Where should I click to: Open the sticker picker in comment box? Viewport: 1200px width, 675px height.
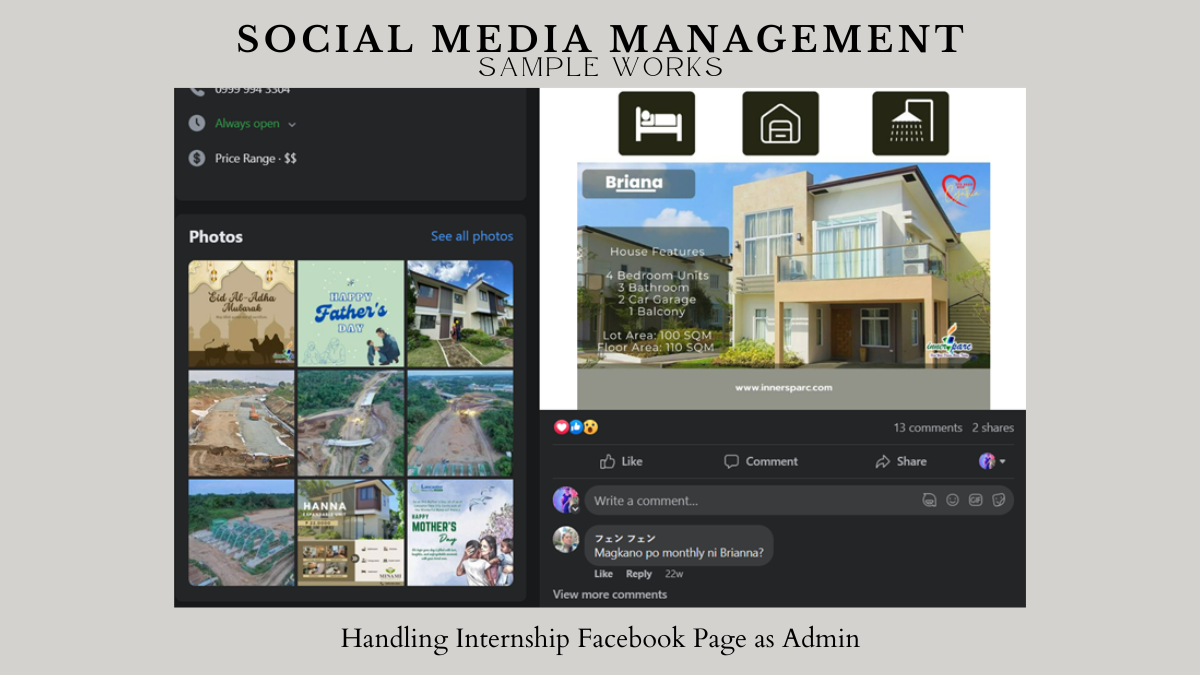pyautogui.click(x=999, y=500)
